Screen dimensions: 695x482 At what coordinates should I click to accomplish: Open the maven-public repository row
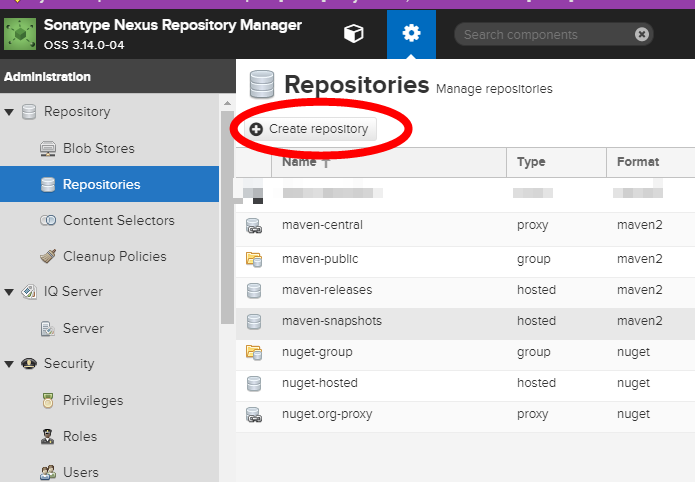tap(465, 262)
